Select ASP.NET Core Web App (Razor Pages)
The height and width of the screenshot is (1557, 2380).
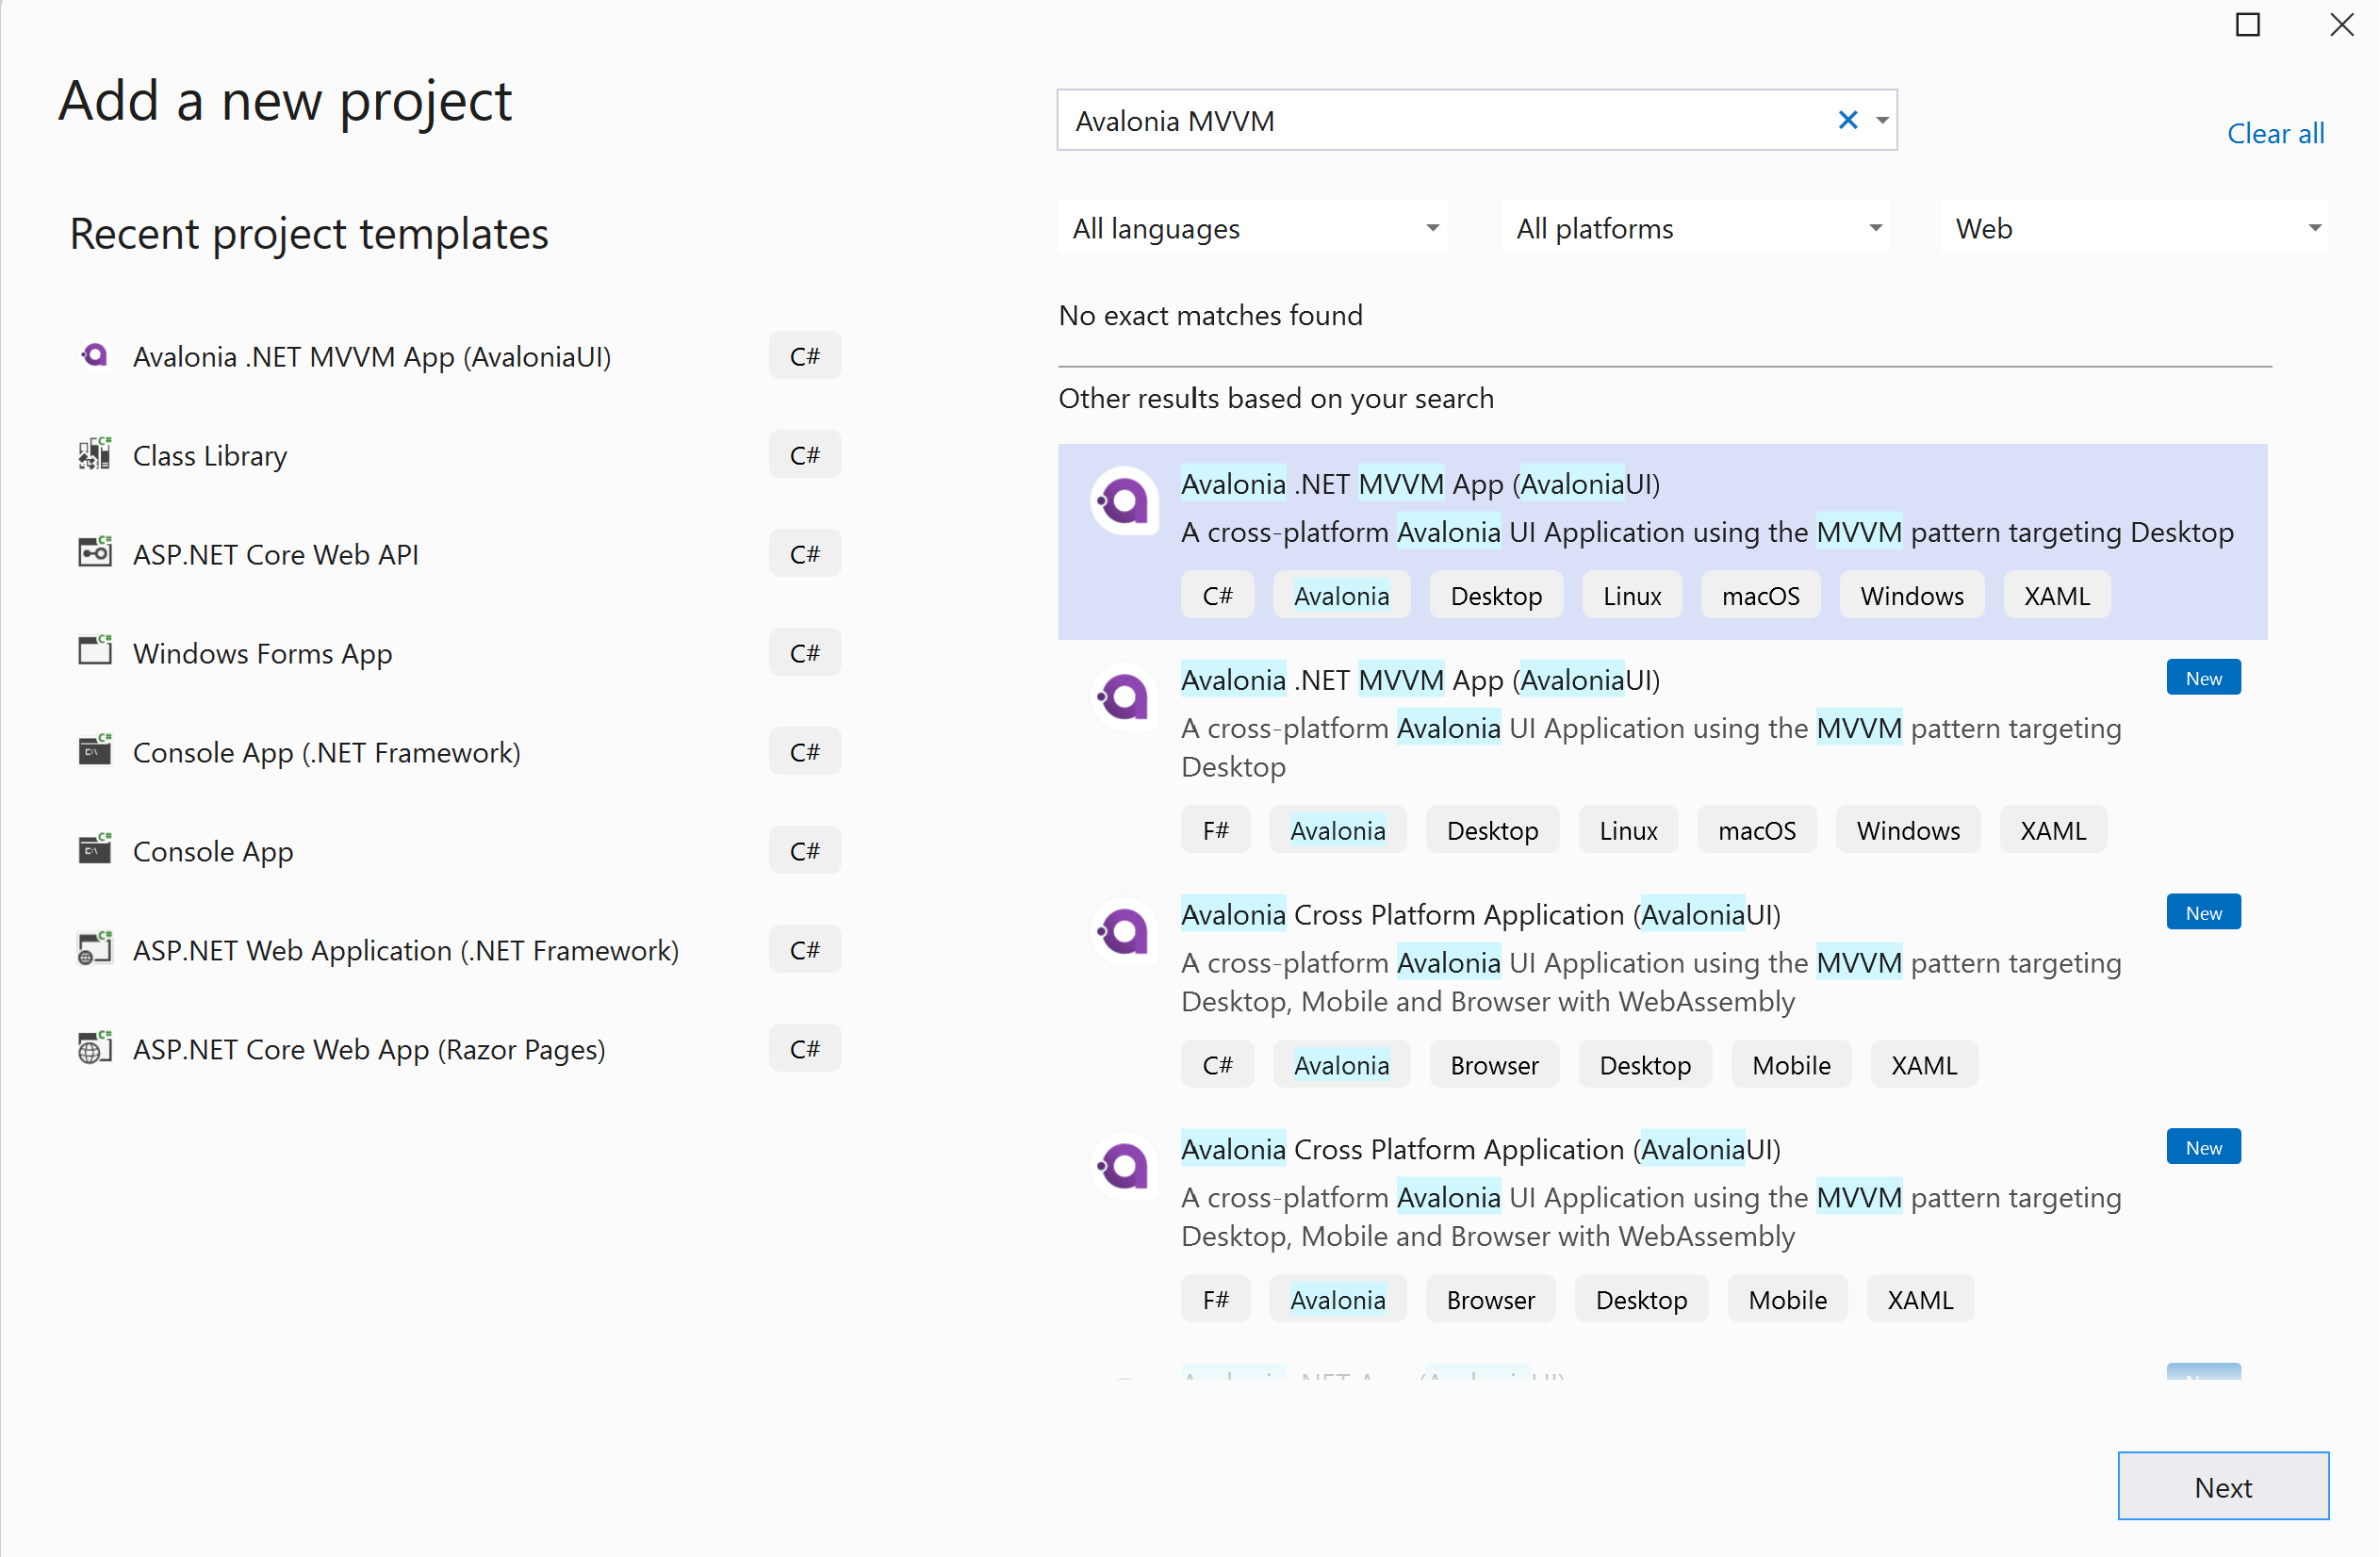(x=458, y=1049)
